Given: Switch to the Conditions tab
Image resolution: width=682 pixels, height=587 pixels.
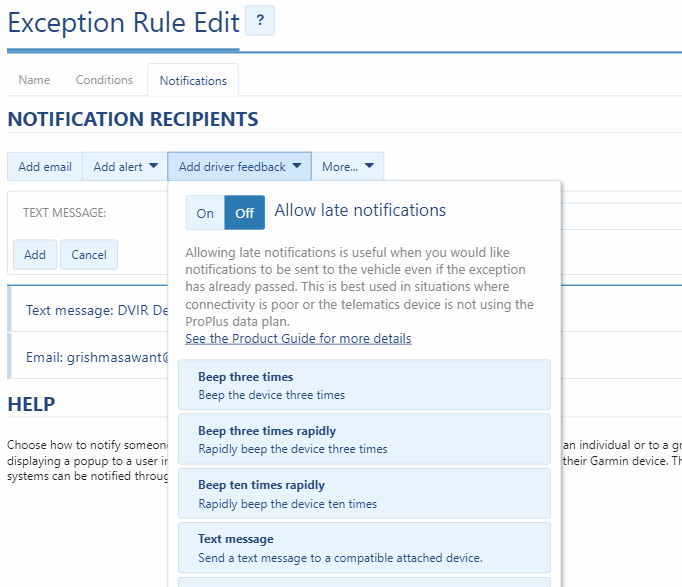Looking at the screenshot, I should (104, 80).
